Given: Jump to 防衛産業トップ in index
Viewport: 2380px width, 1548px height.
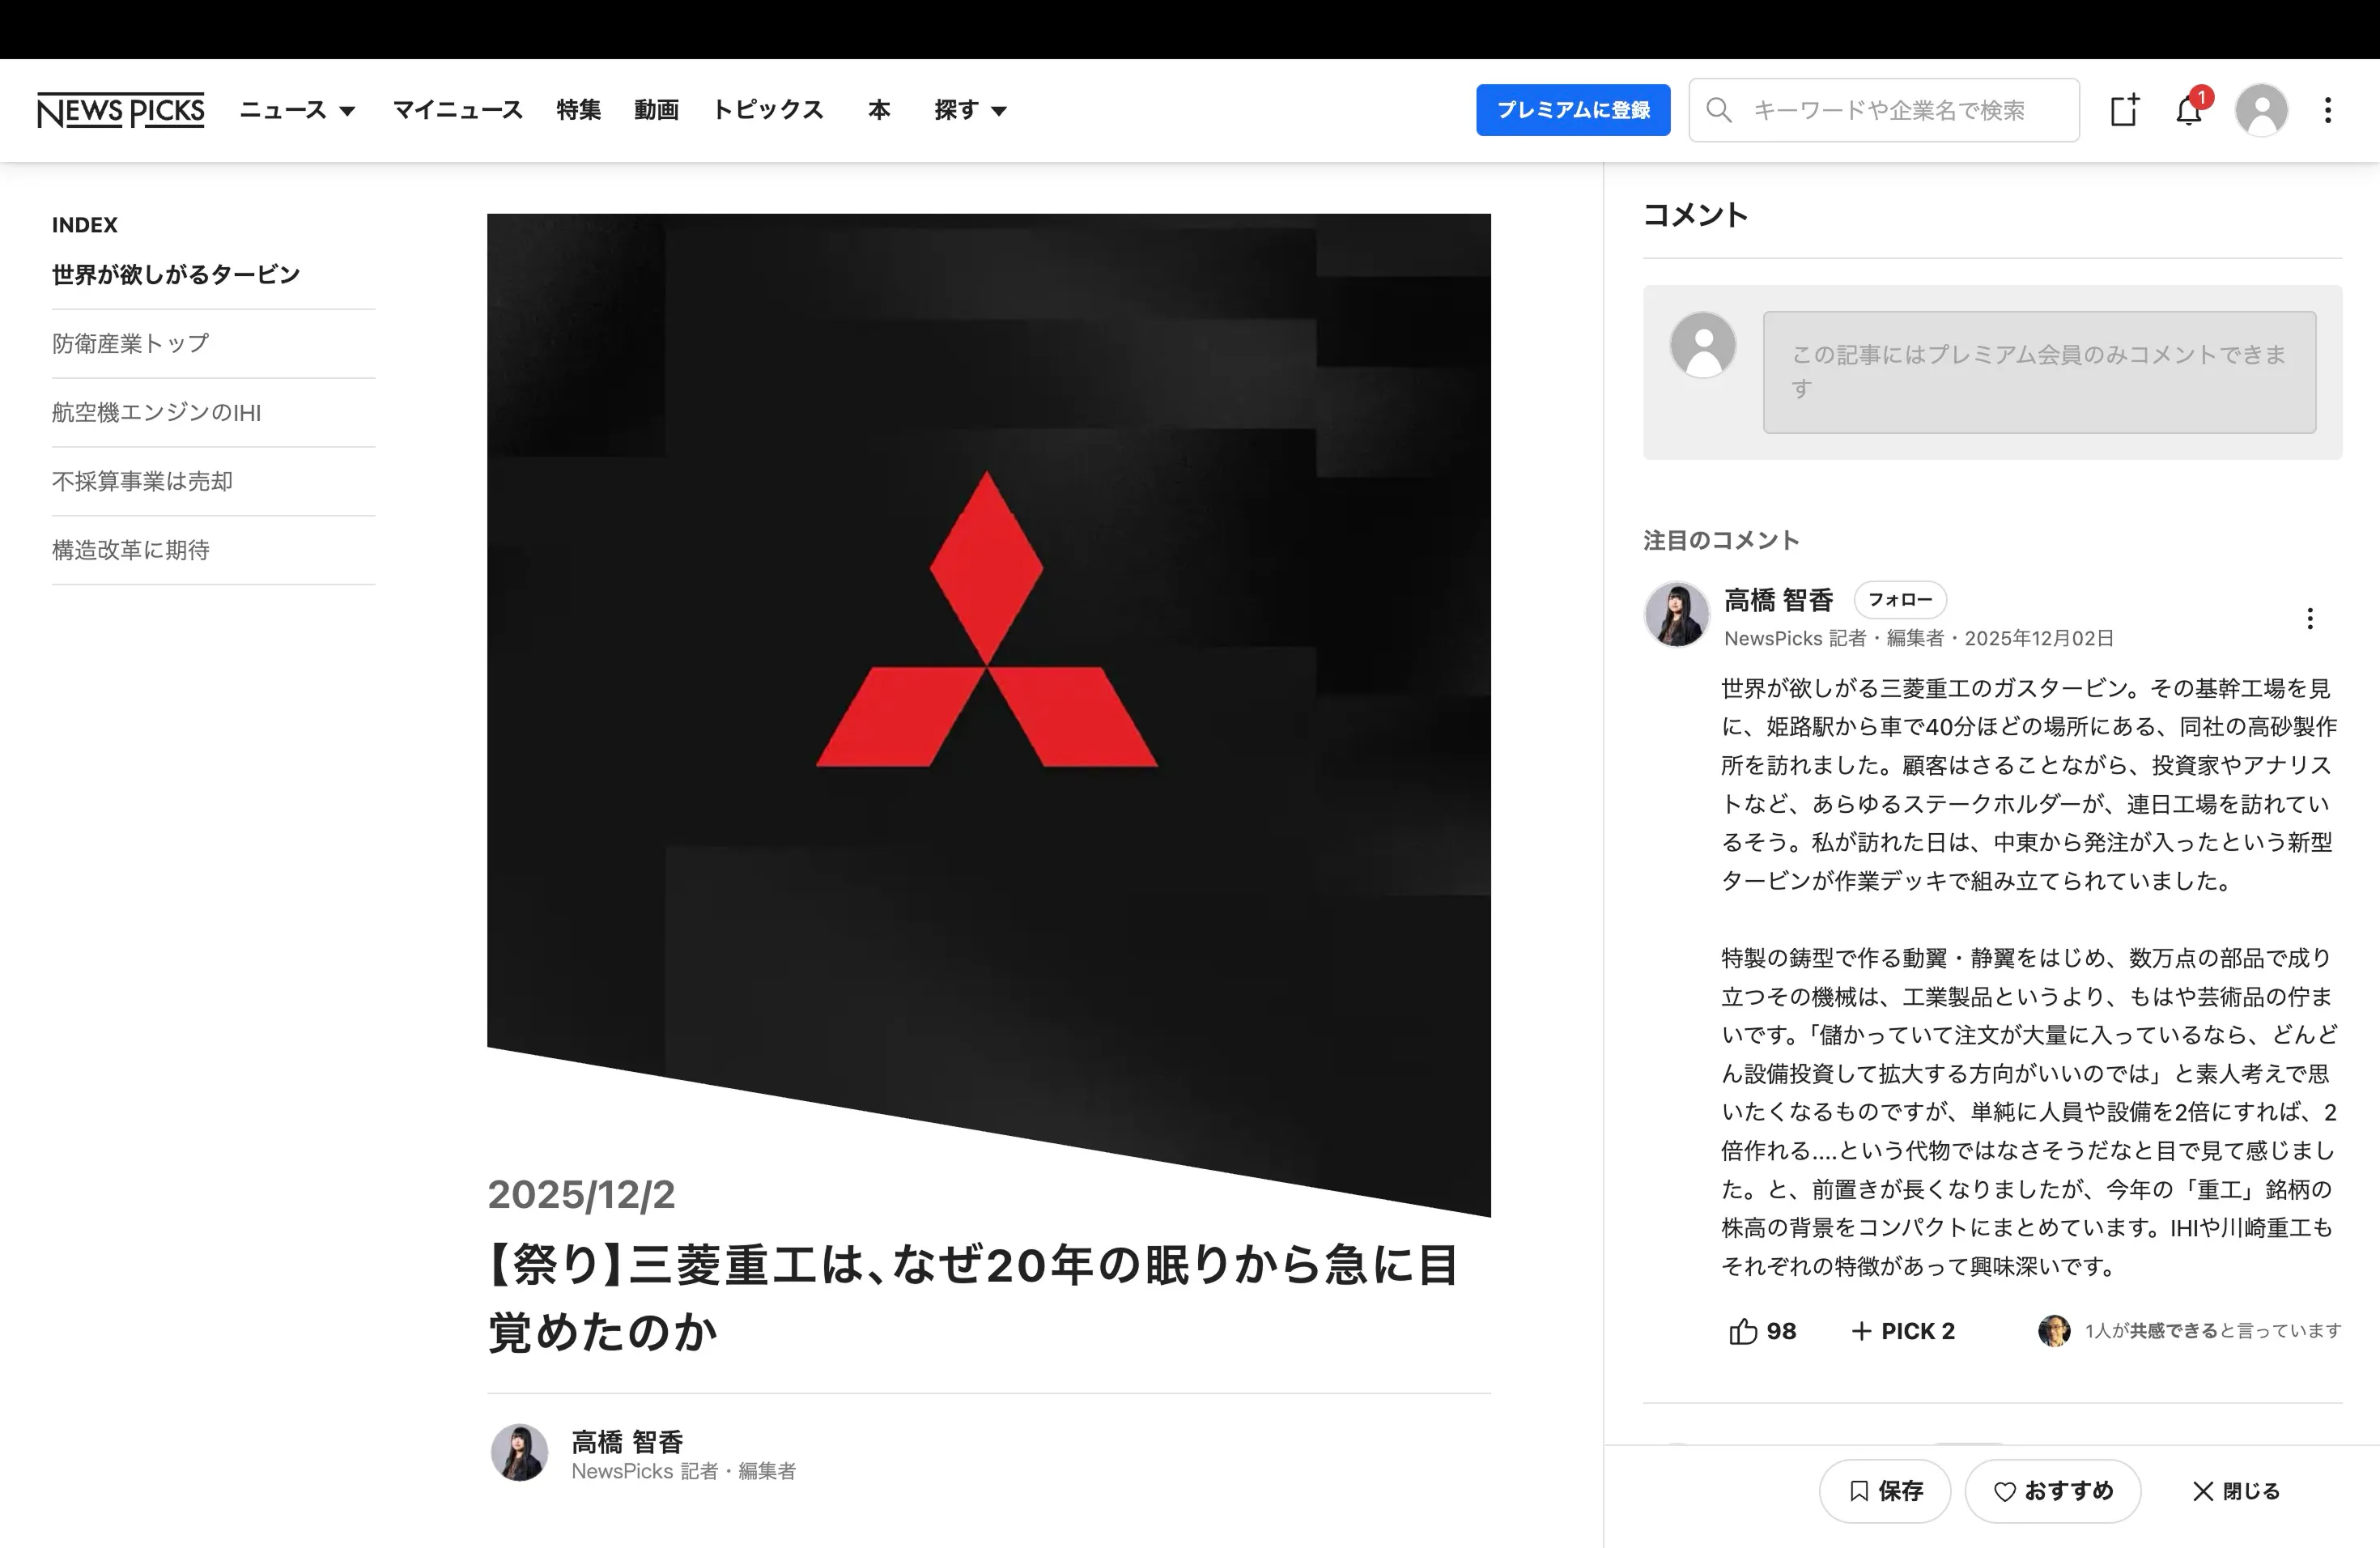Looking at the screenshot, I should point(130,343).
